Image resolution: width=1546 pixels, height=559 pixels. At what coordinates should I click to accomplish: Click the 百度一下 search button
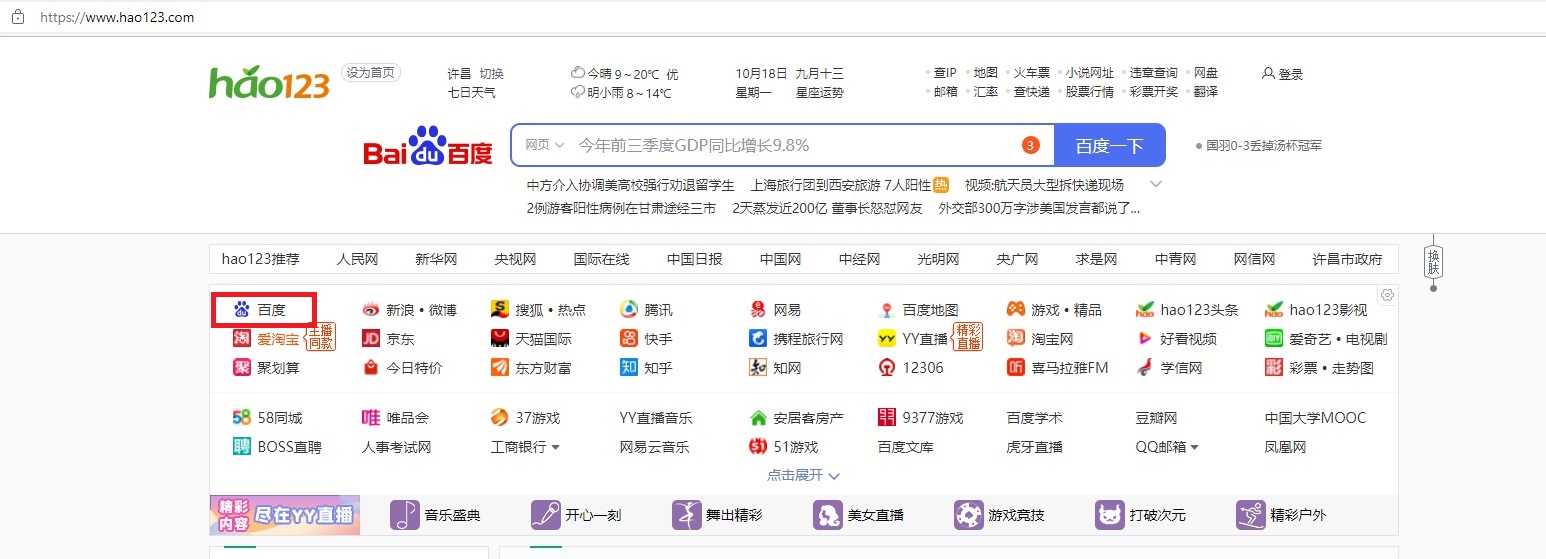point(1110,145)
